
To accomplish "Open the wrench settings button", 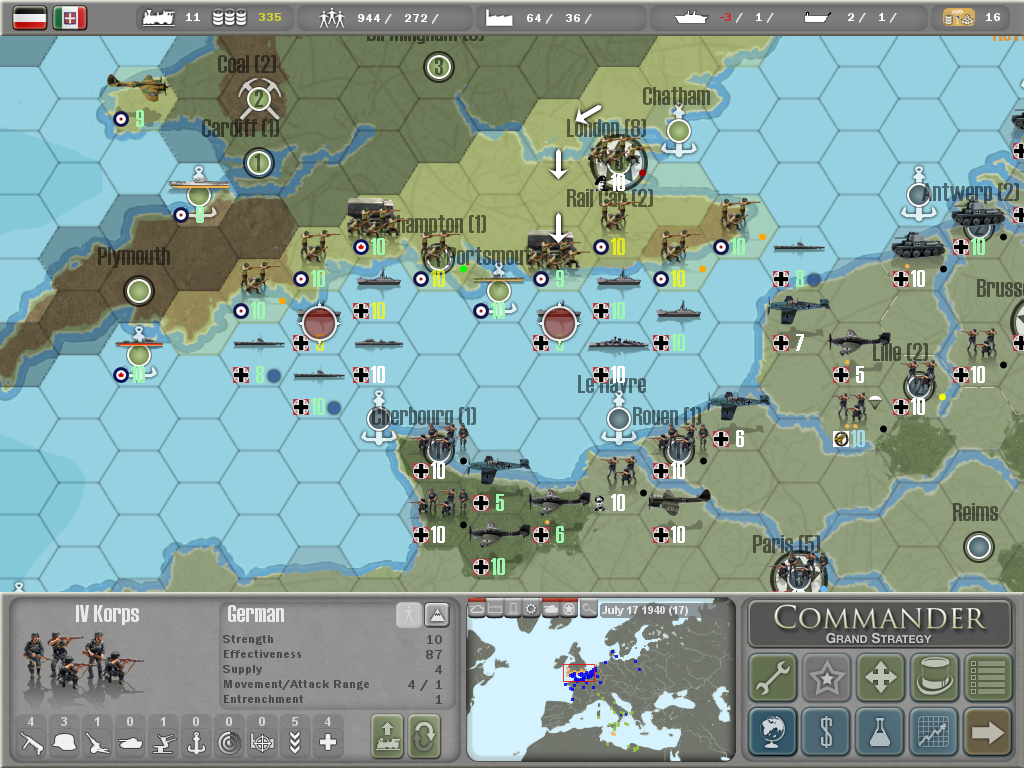I will pyautogui.click(x=773, y=678).
